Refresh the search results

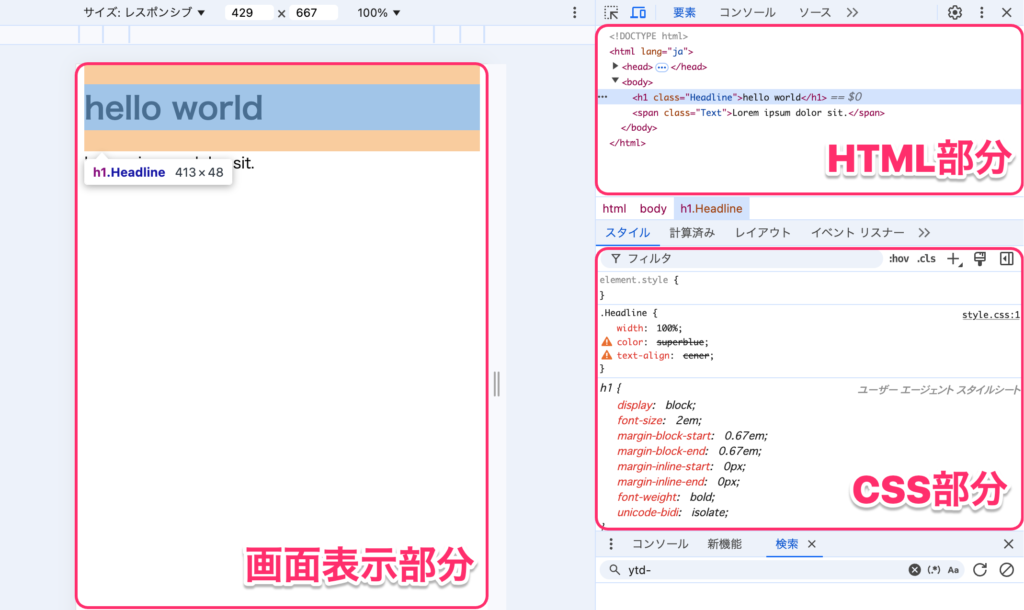point(980,569)
